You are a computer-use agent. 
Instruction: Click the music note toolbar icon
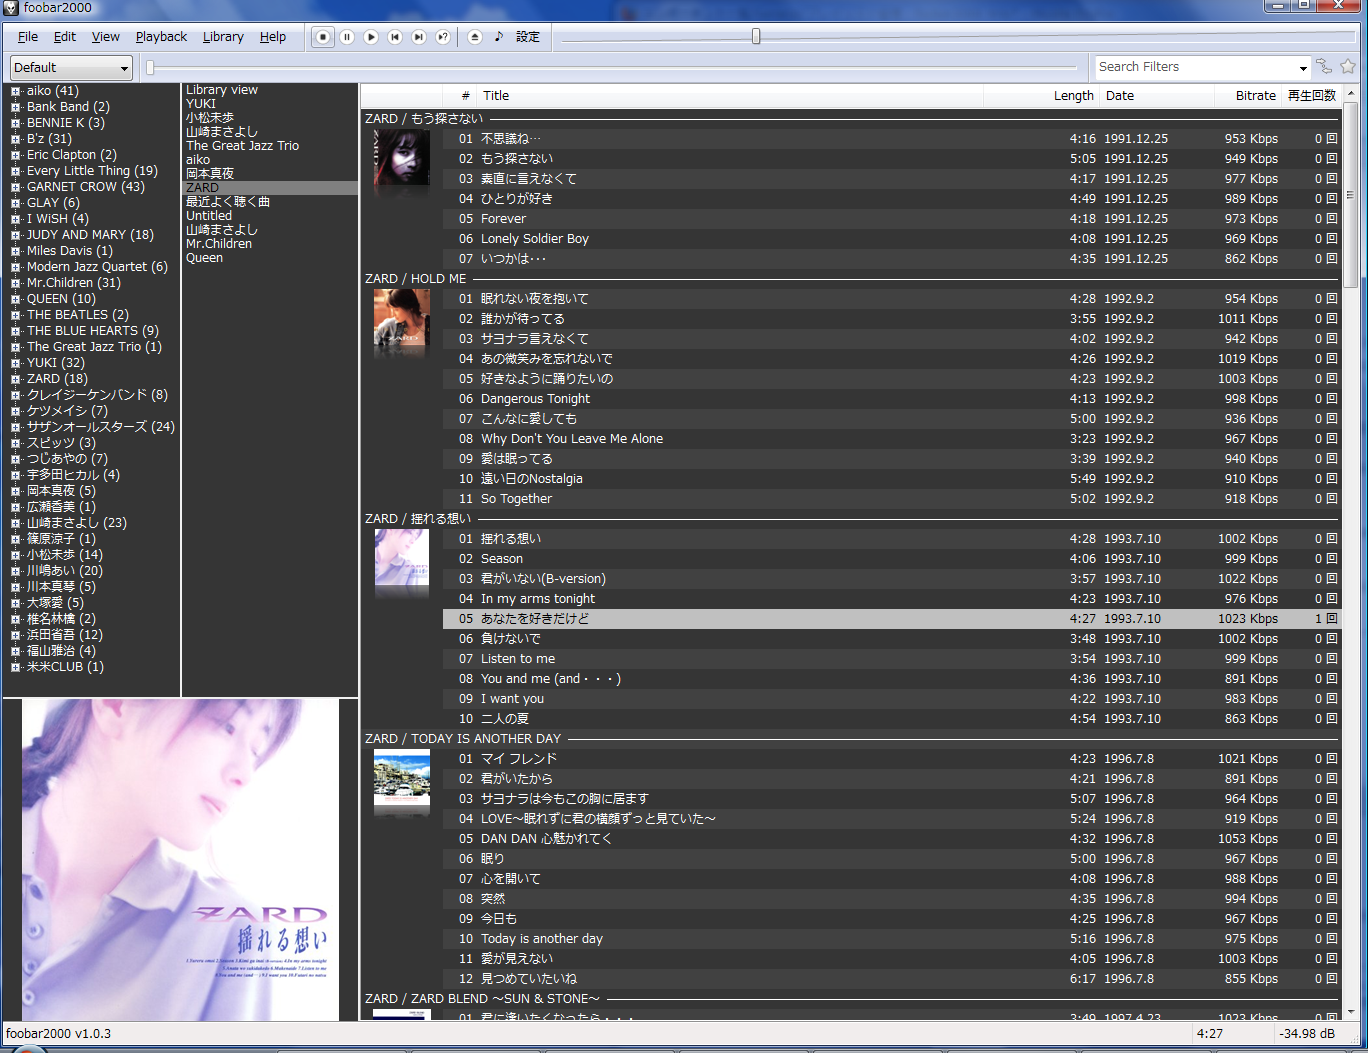point(499,37)
